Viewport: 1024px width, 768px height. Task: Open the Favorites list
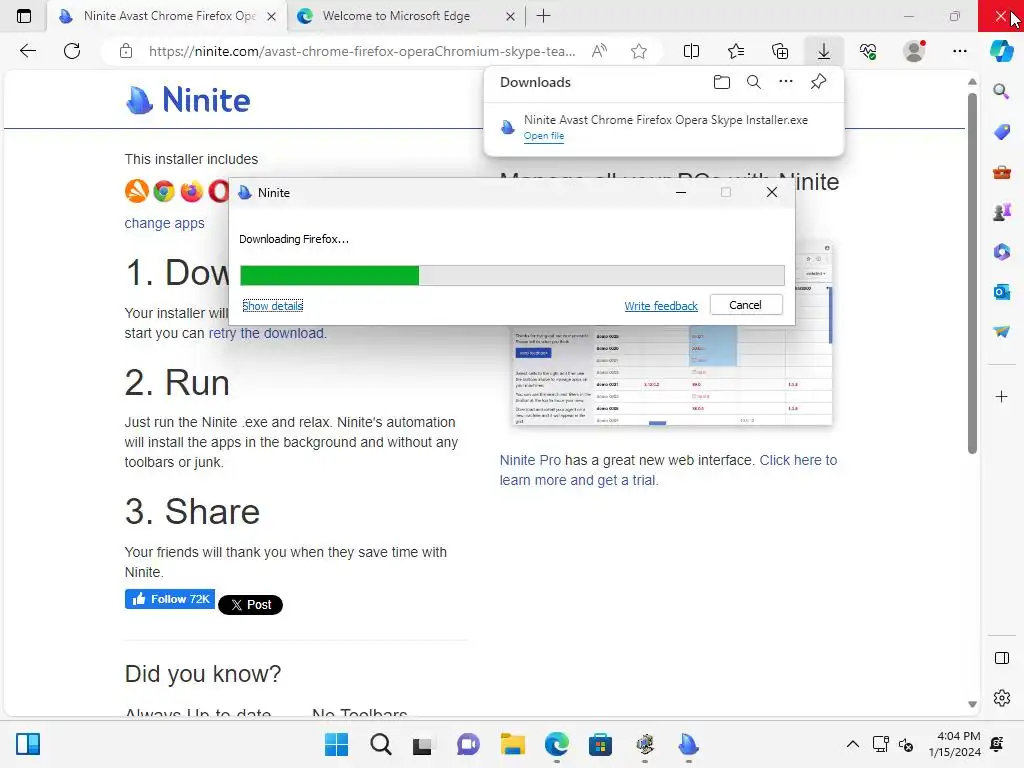point(736,51)
